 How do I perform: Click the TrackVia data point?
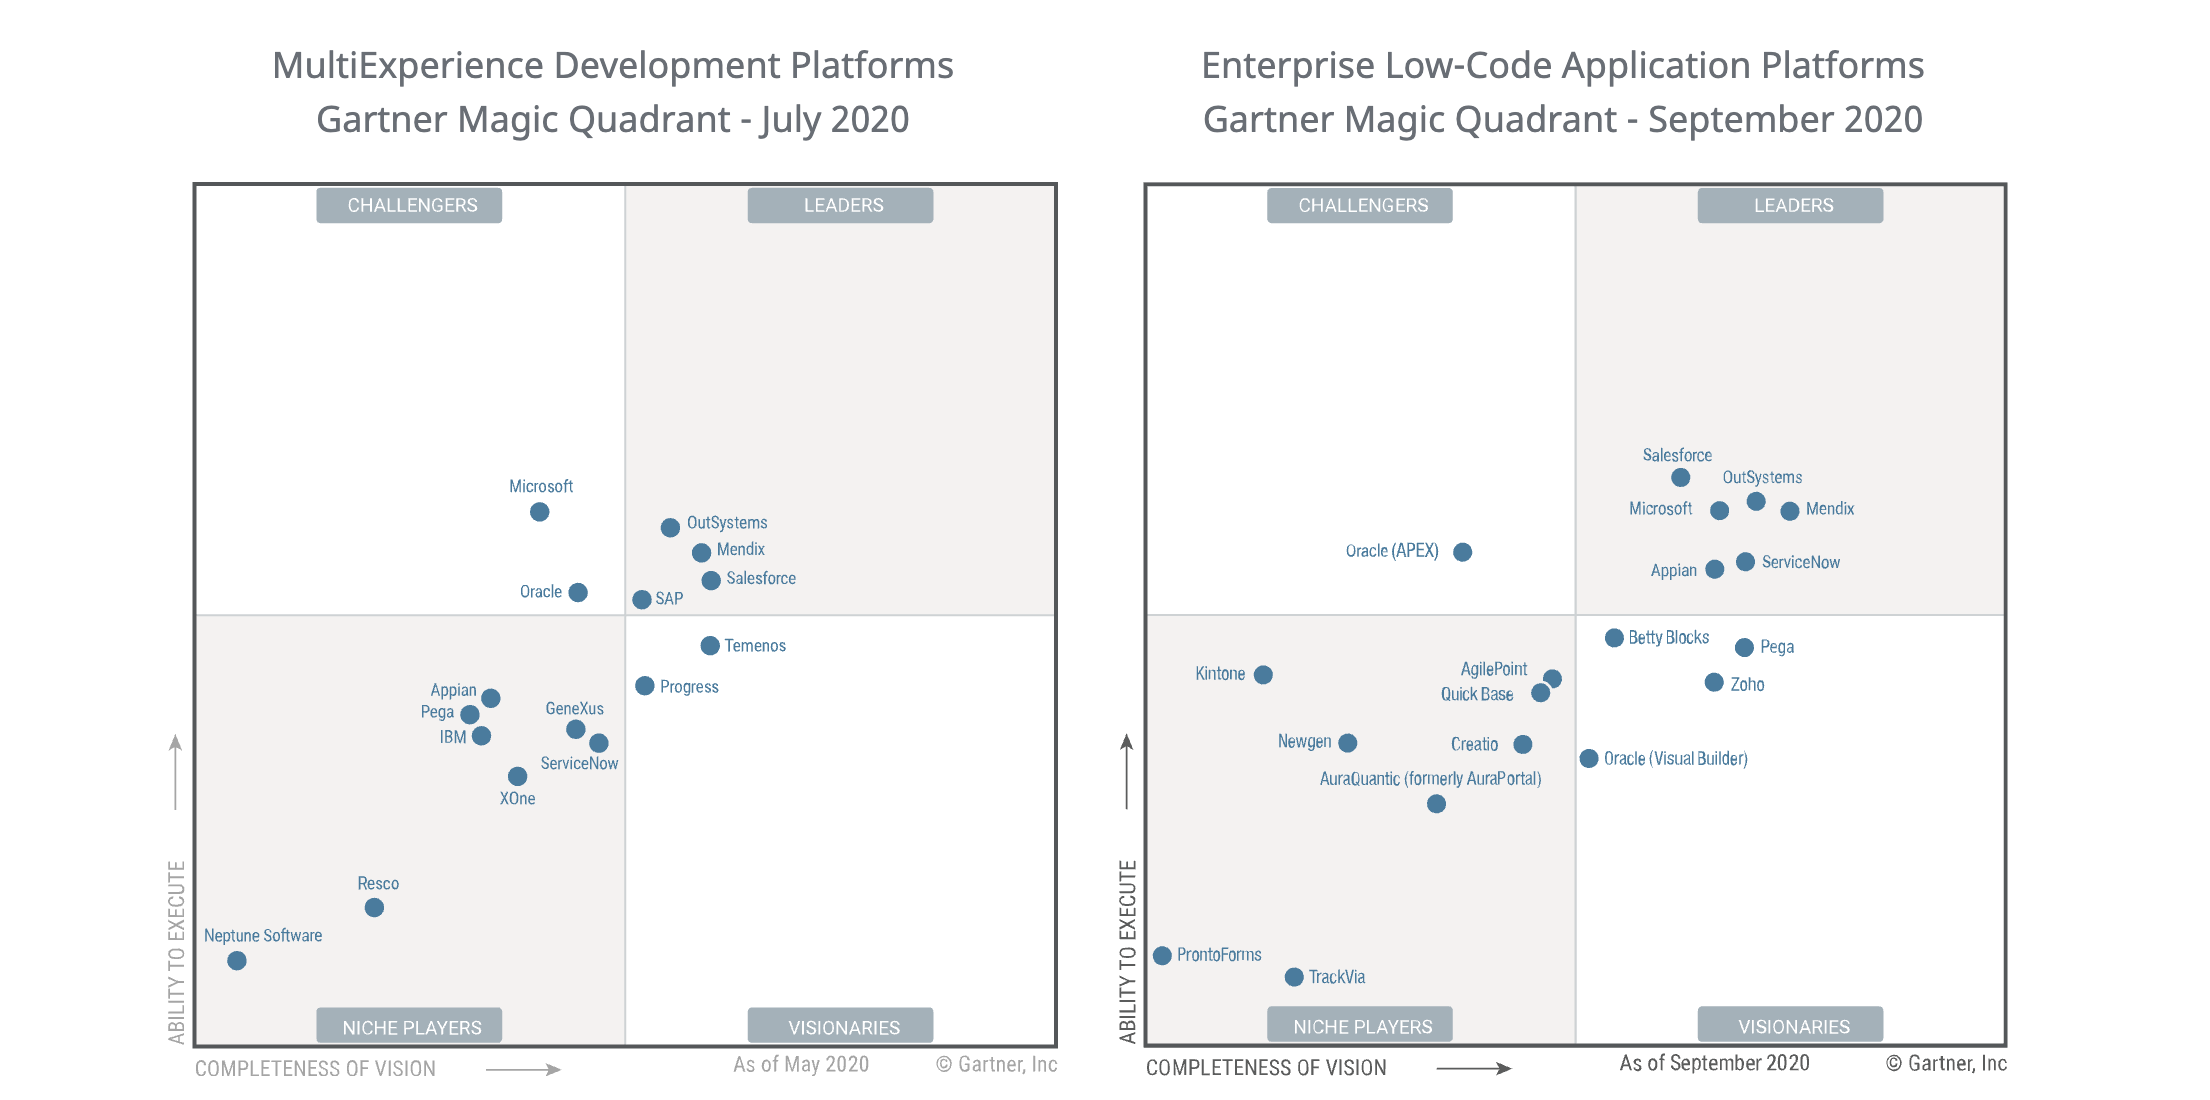pos(1294,977)
